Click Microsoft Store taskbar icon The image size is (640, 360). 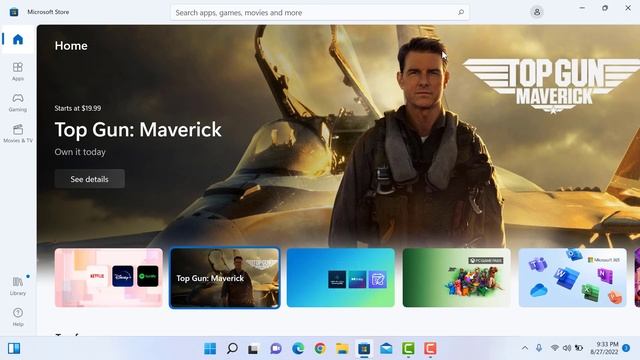[364, 349]
